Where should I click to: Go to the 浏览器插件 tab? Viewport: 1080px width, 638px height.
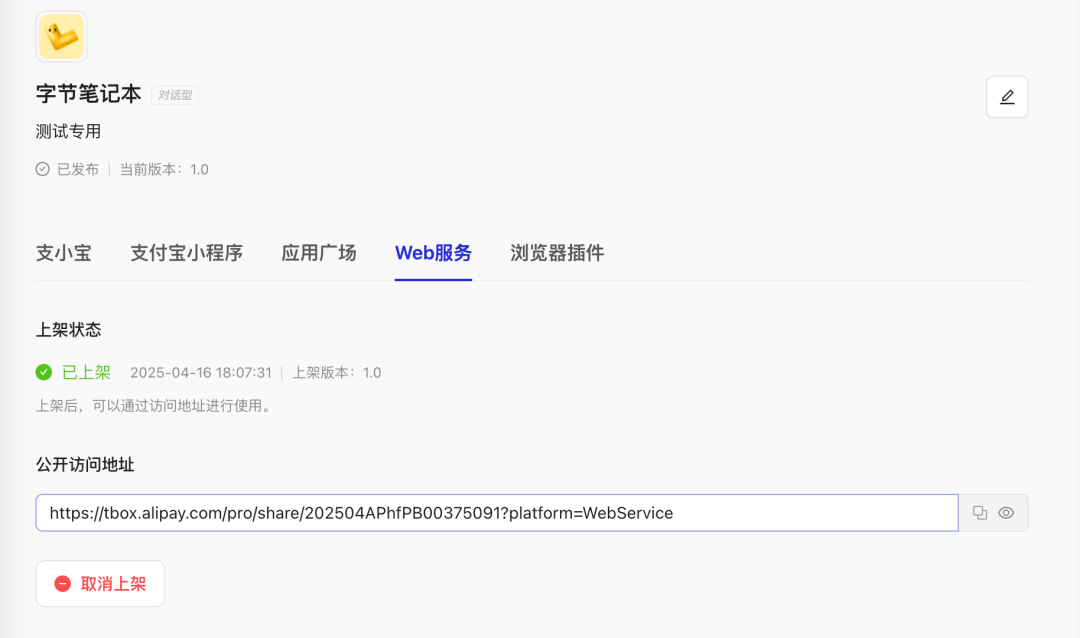click(x=557, y=253)
